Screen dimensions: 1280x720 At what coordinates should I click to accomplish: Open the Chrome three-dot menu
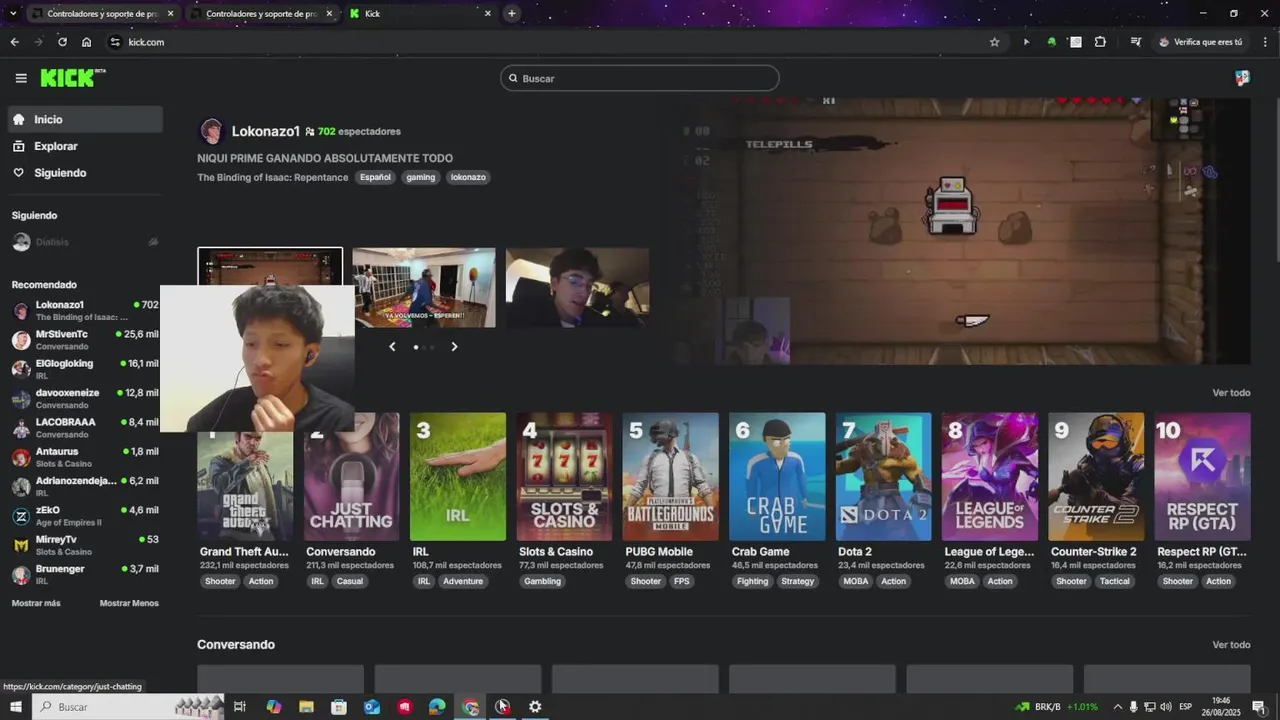point(1263,42)
